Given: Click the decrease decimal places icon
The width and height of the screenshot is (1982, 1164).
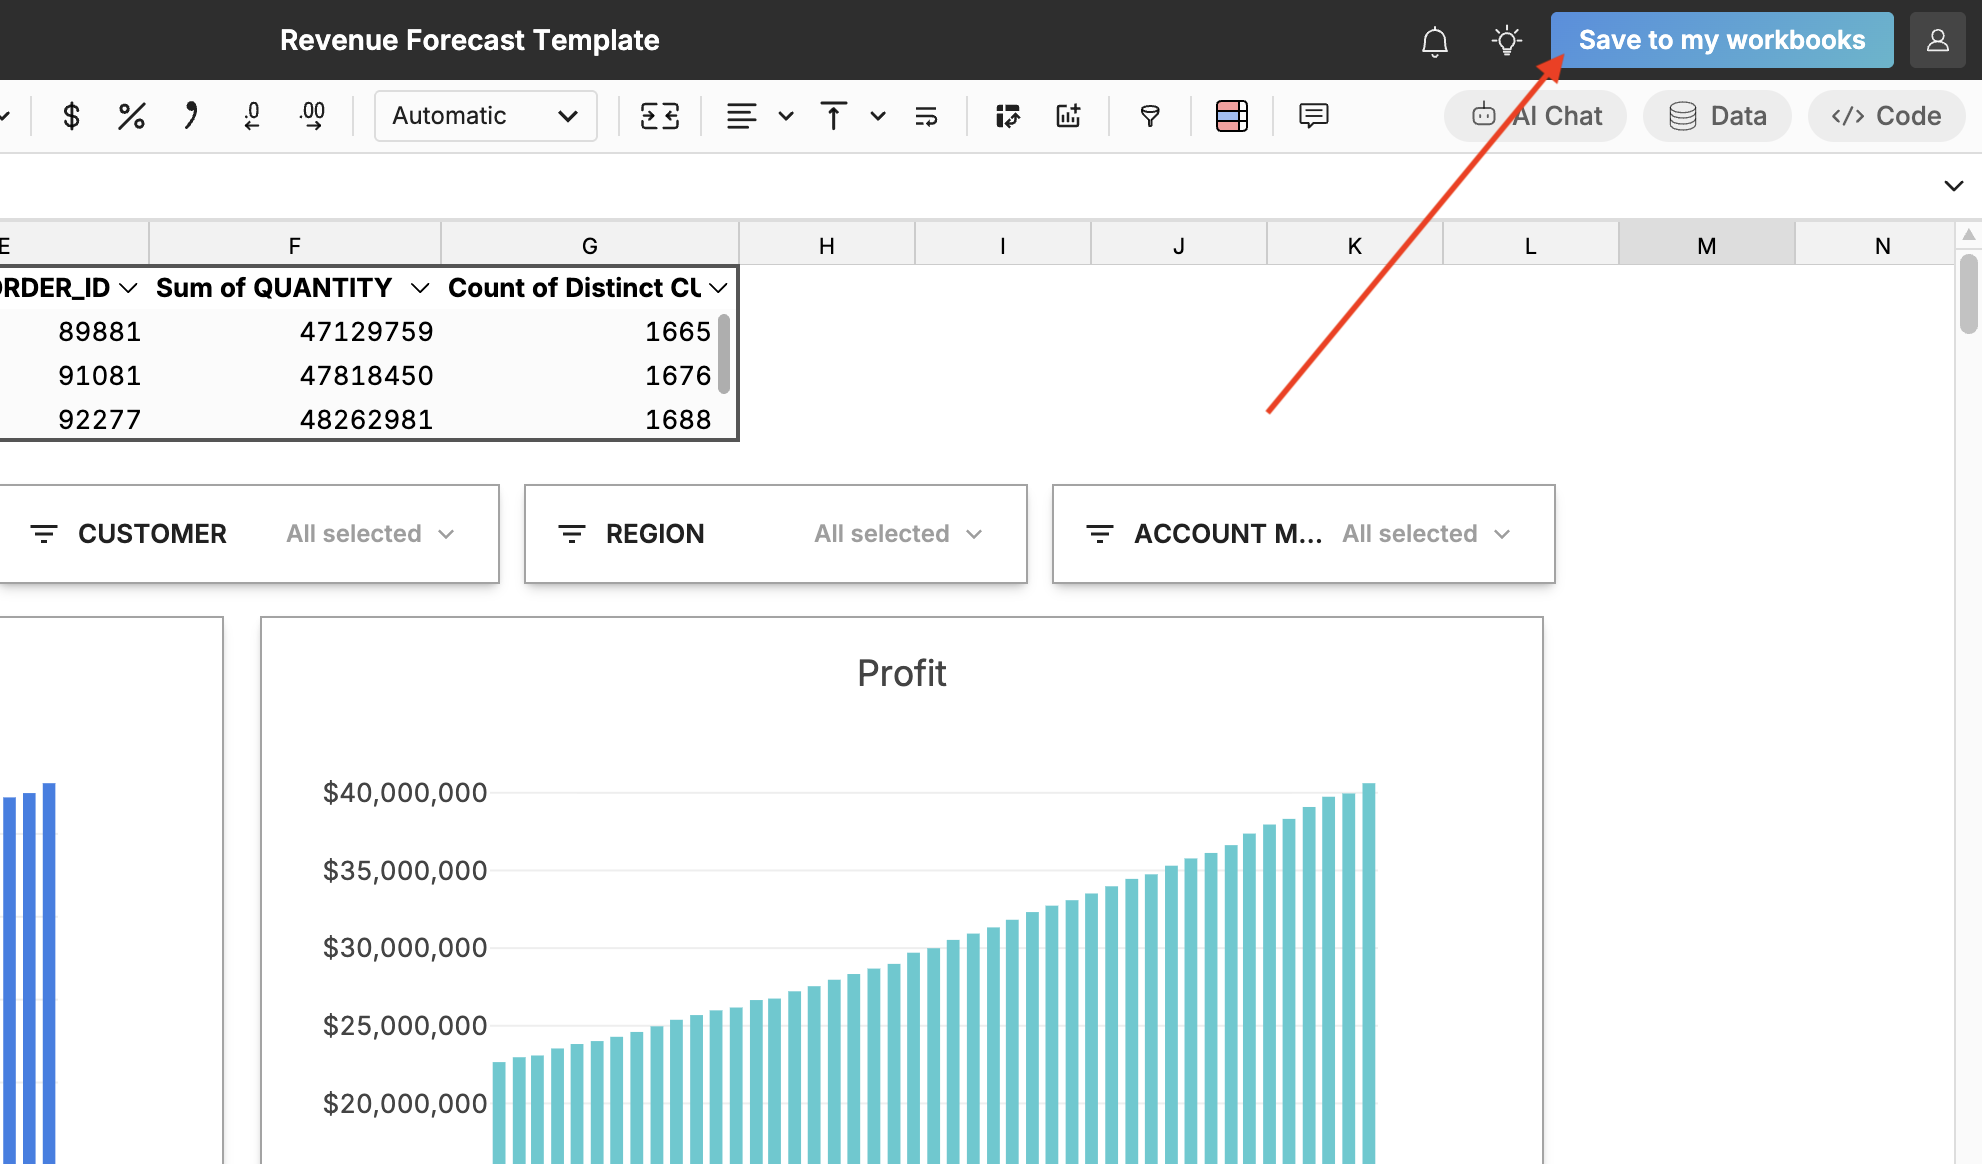Looking at the screenshot, I should pos(252,116).
